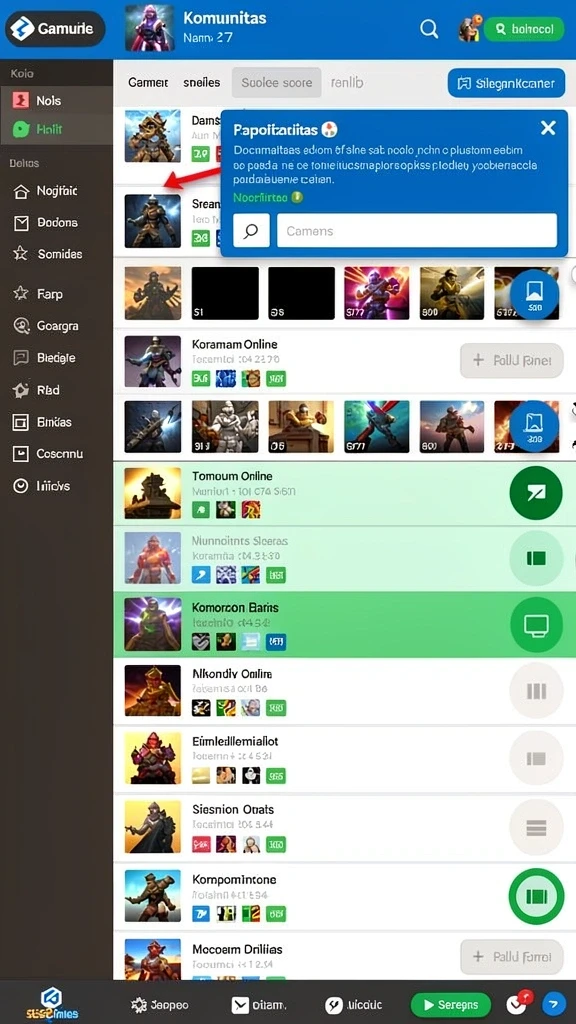Click the popup search magnifier button
The width and height of the screenshot is (576, 1024).
coord(251,231)
